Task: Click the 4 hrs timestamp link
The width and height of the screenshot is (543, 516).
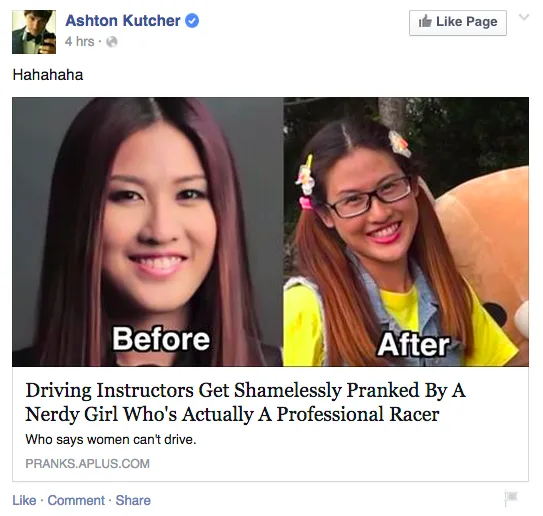Action: (x=79, y=42)
